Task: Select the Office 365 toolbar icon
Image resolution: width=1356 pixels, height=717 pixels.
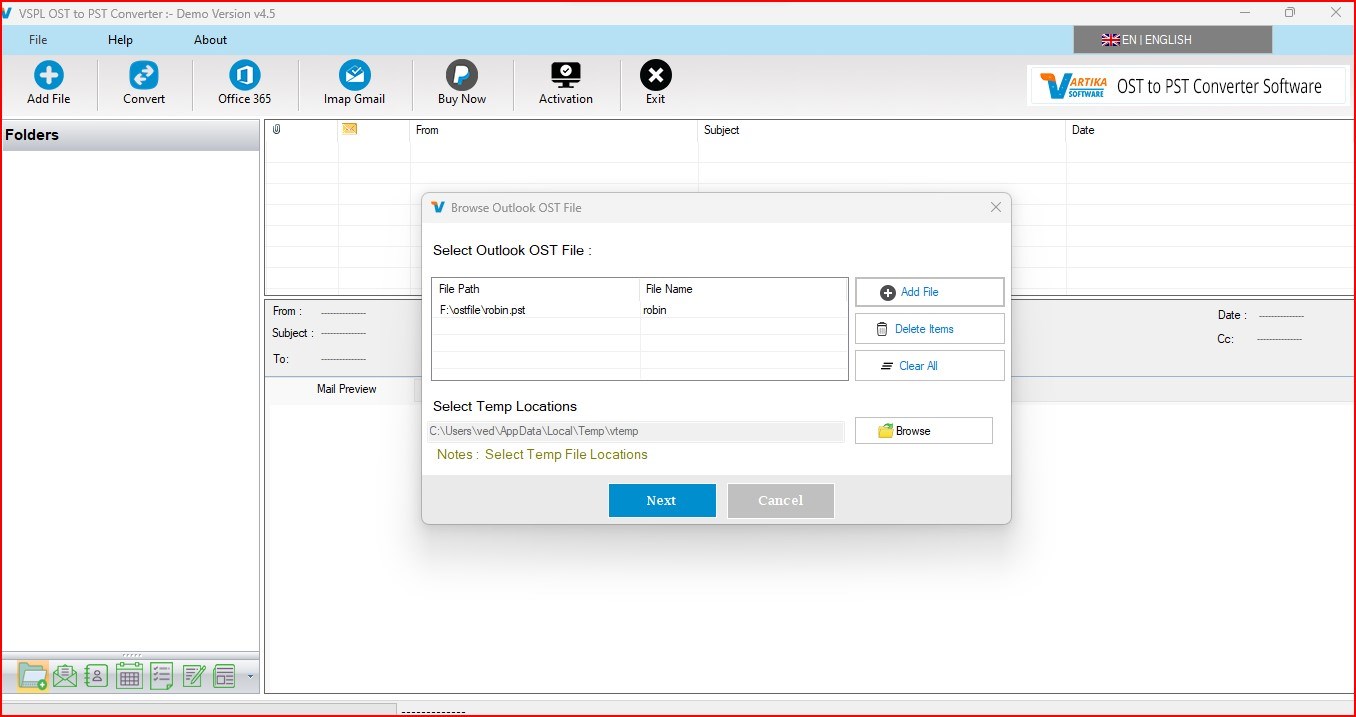Action: click(x=244, y=83)
